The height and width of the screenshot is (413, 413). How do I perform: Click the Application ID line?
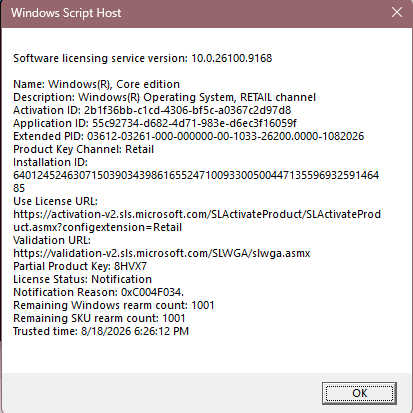[x=155, y=123]
